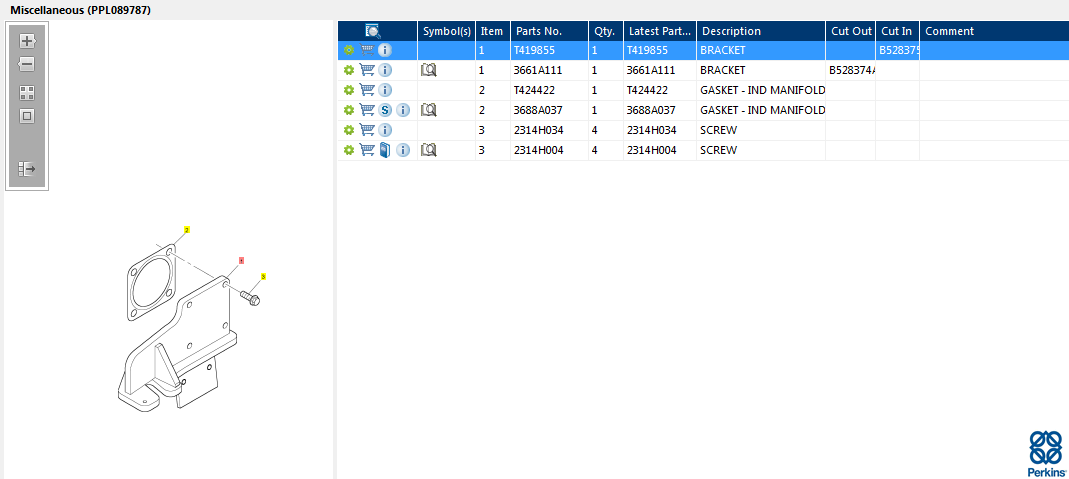This screenshot has width=1069, height=479.
Task: Sort by Description column header
Action: (761, 31)
